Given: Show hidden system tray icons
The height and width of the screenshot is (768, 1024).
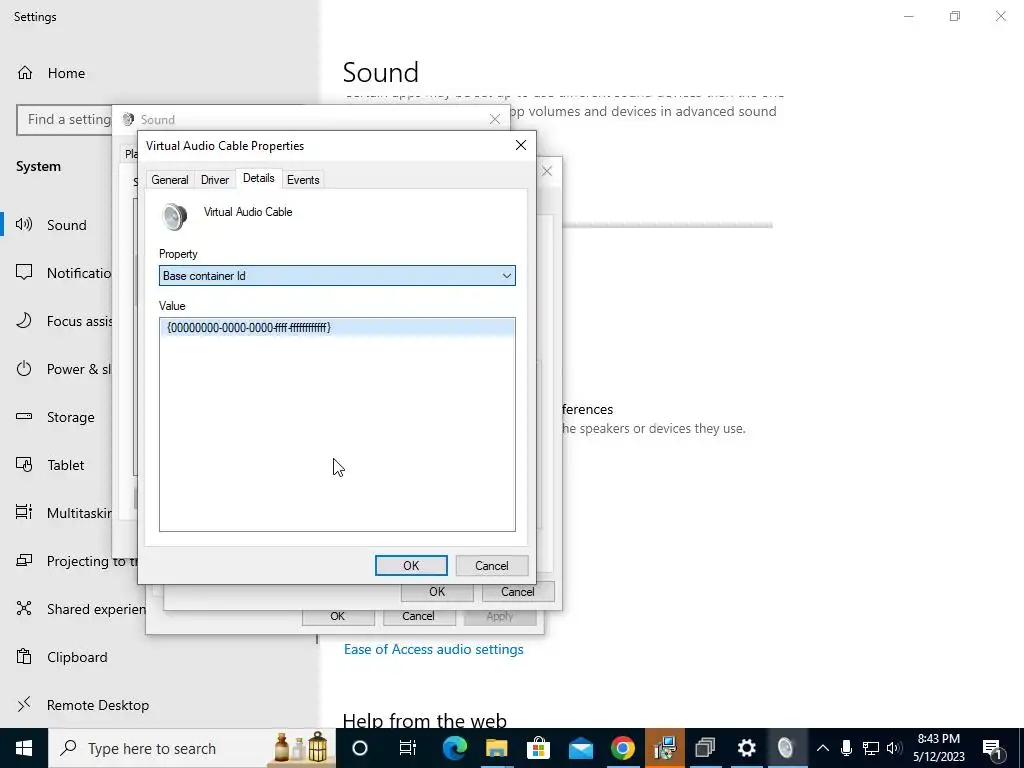Looking at the screenshot, I should coord(823,748).
